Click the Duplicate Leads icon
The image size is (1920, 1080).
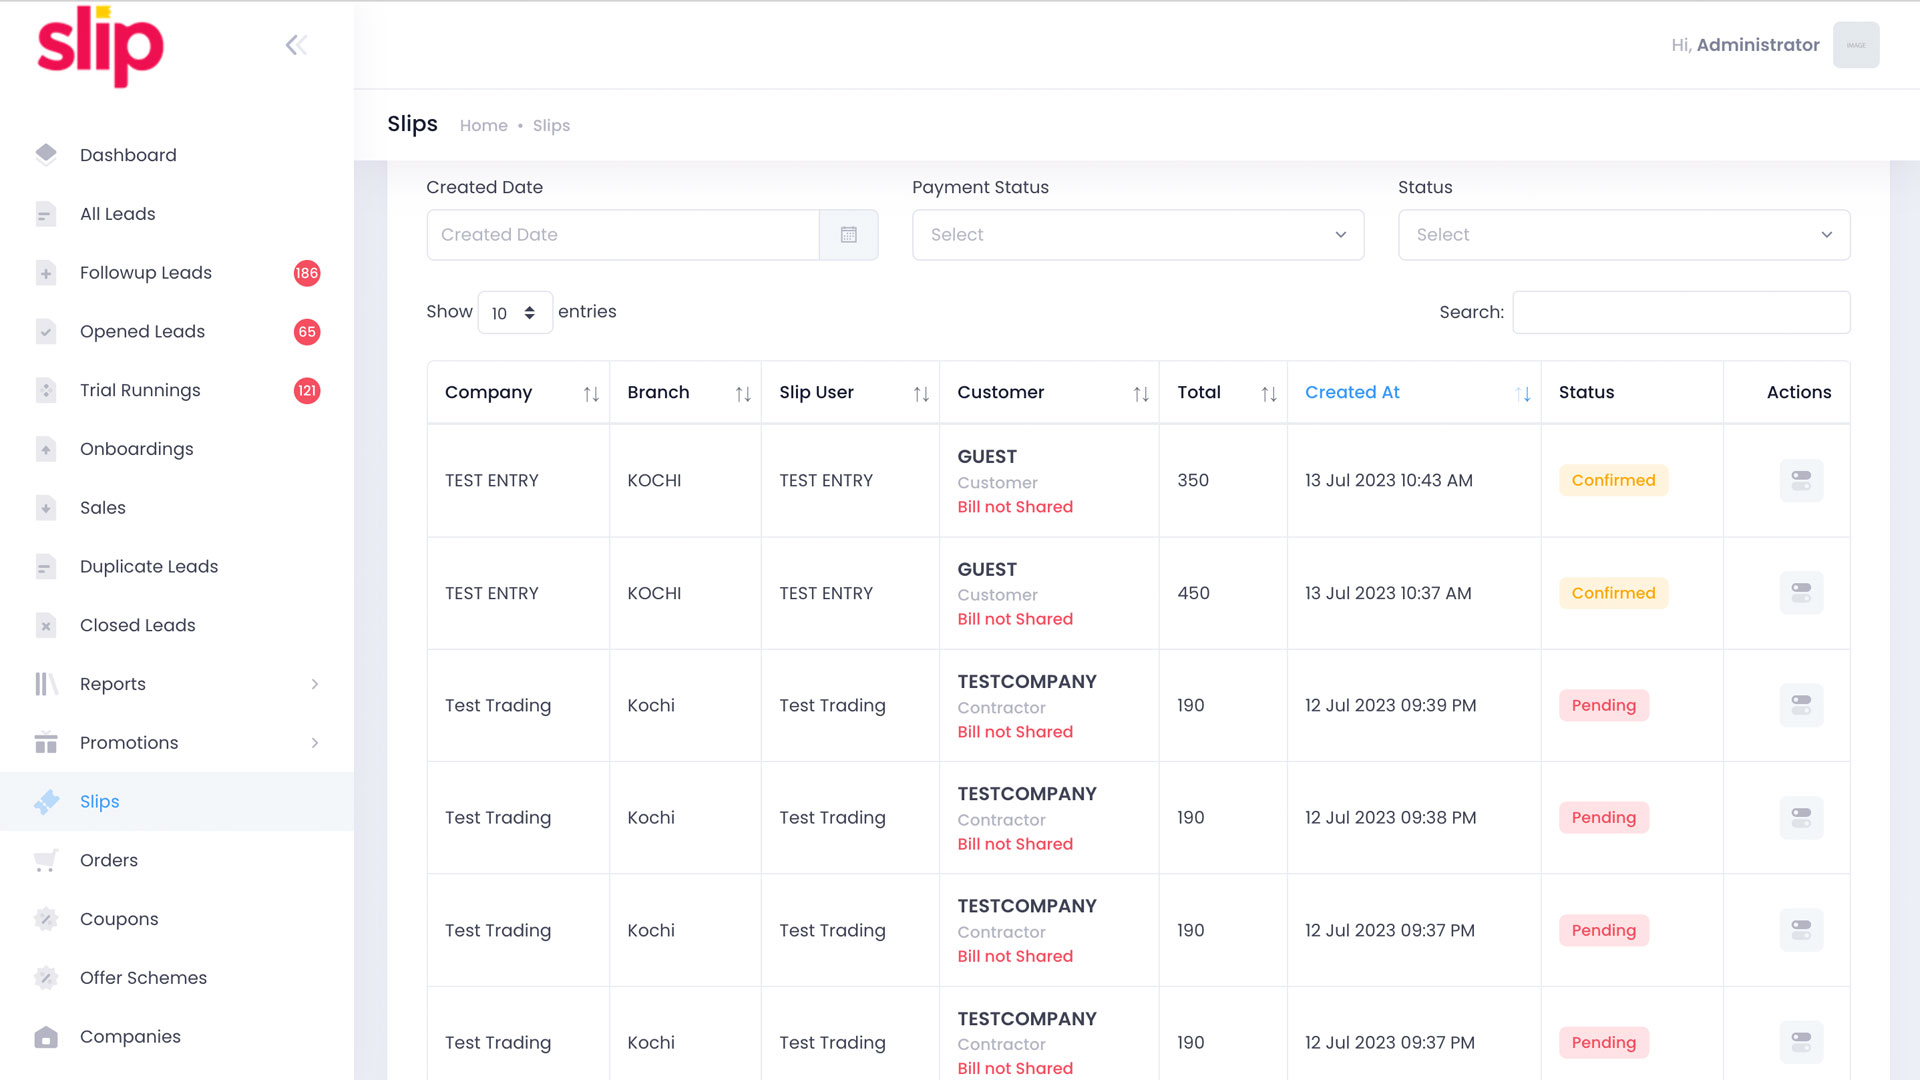[46, 567]
